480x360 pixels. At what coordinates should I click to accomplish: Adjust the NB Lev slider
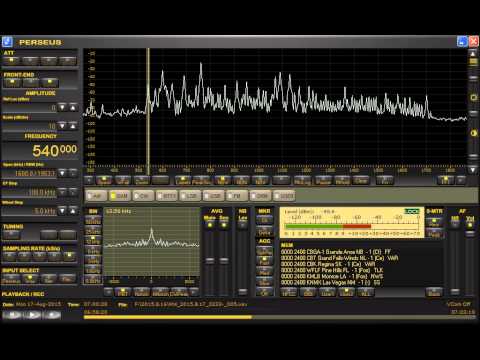[x=242, y=291]
